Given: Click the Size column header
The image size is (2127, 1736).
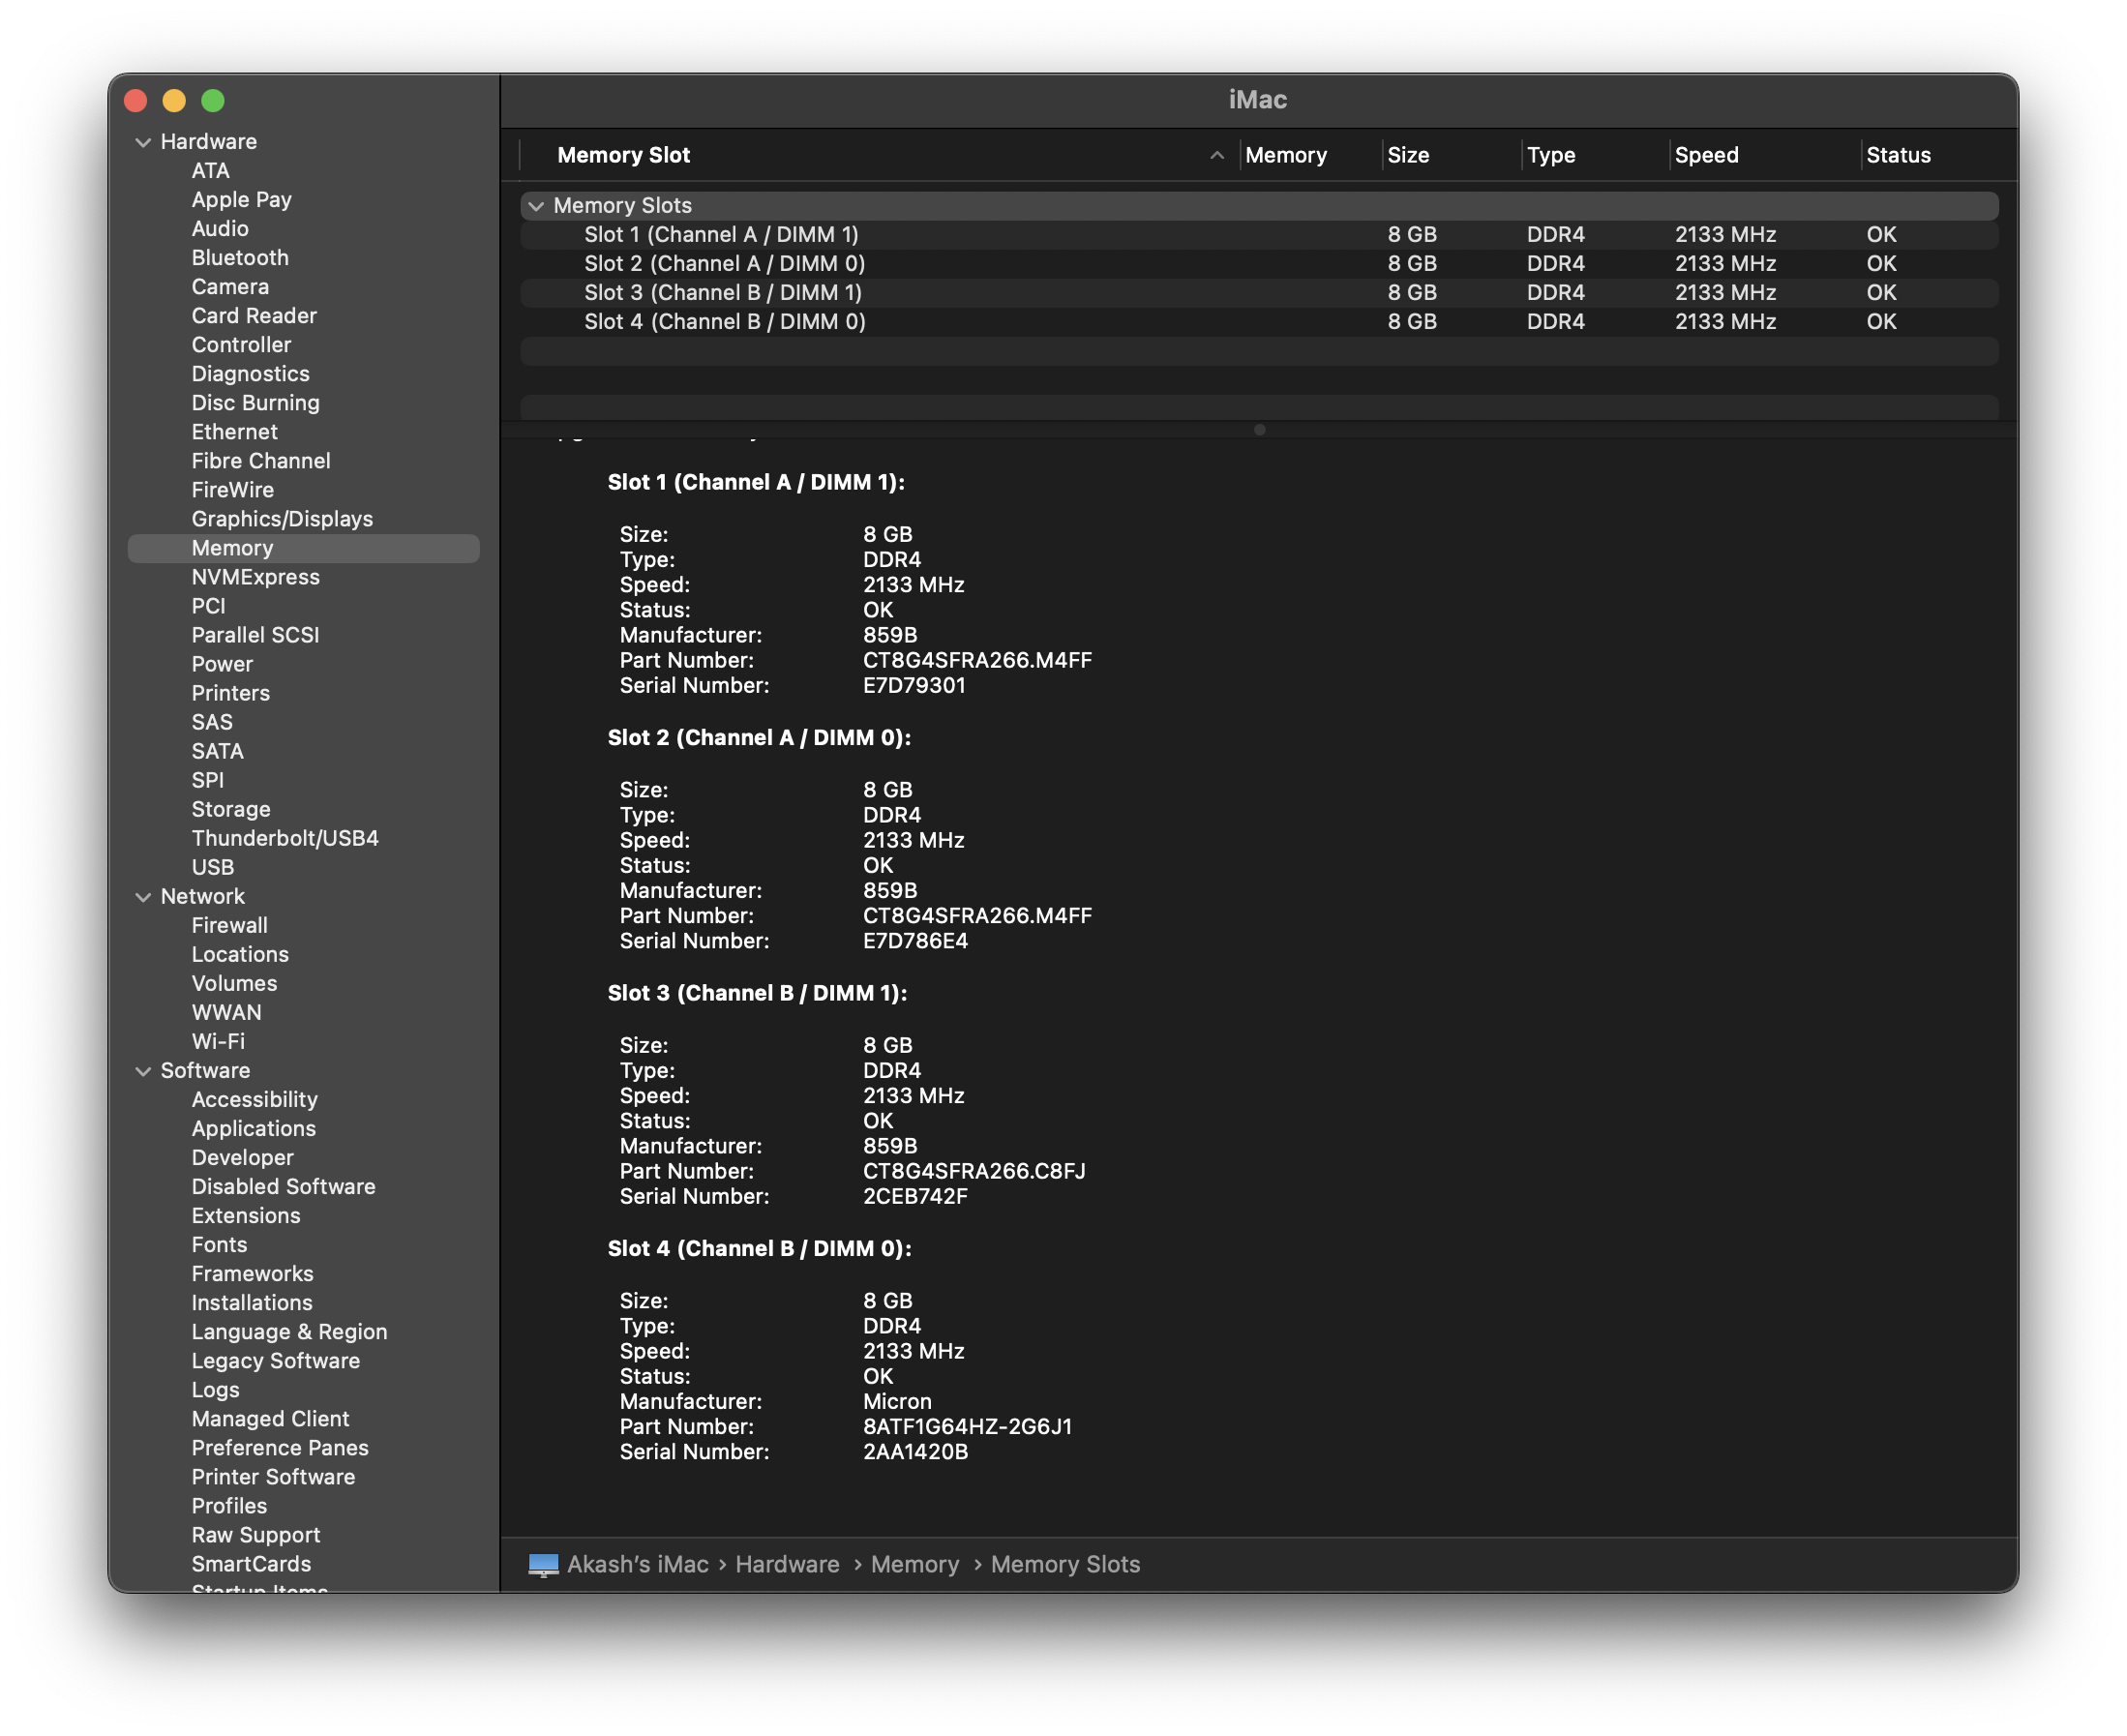Looking at the screenshot, I should pyautogui.click(x=1408, y=155).
